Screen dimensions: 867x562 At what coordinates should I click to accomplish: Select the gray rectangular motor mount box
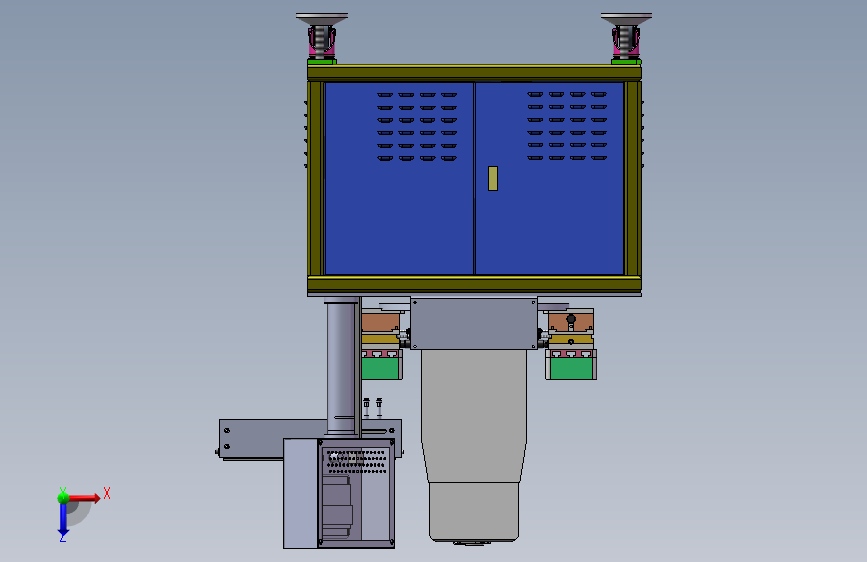point(474,324)
